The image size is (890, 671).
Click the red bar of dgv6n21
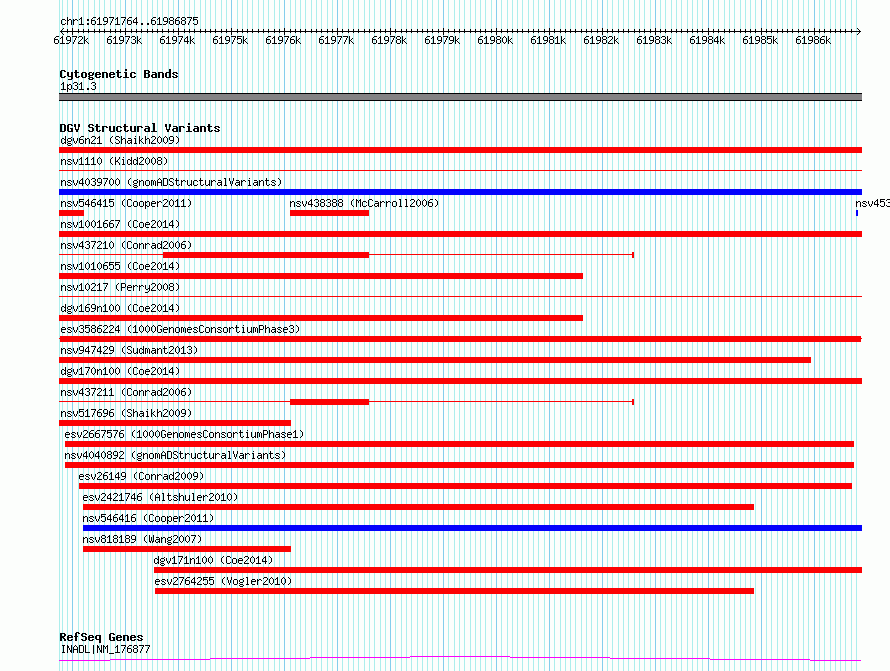click(x=460, y=150)
